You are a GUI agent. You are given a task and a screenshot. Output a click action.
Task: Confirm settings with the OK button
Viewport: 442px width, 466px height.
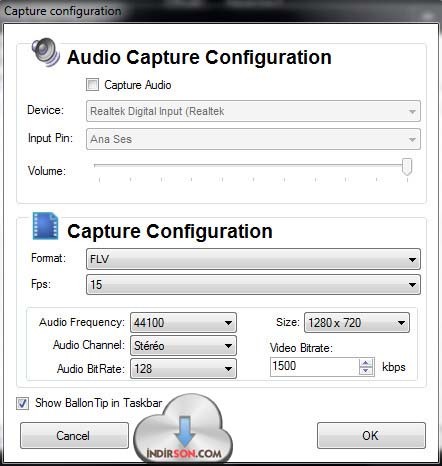(371, 436)
